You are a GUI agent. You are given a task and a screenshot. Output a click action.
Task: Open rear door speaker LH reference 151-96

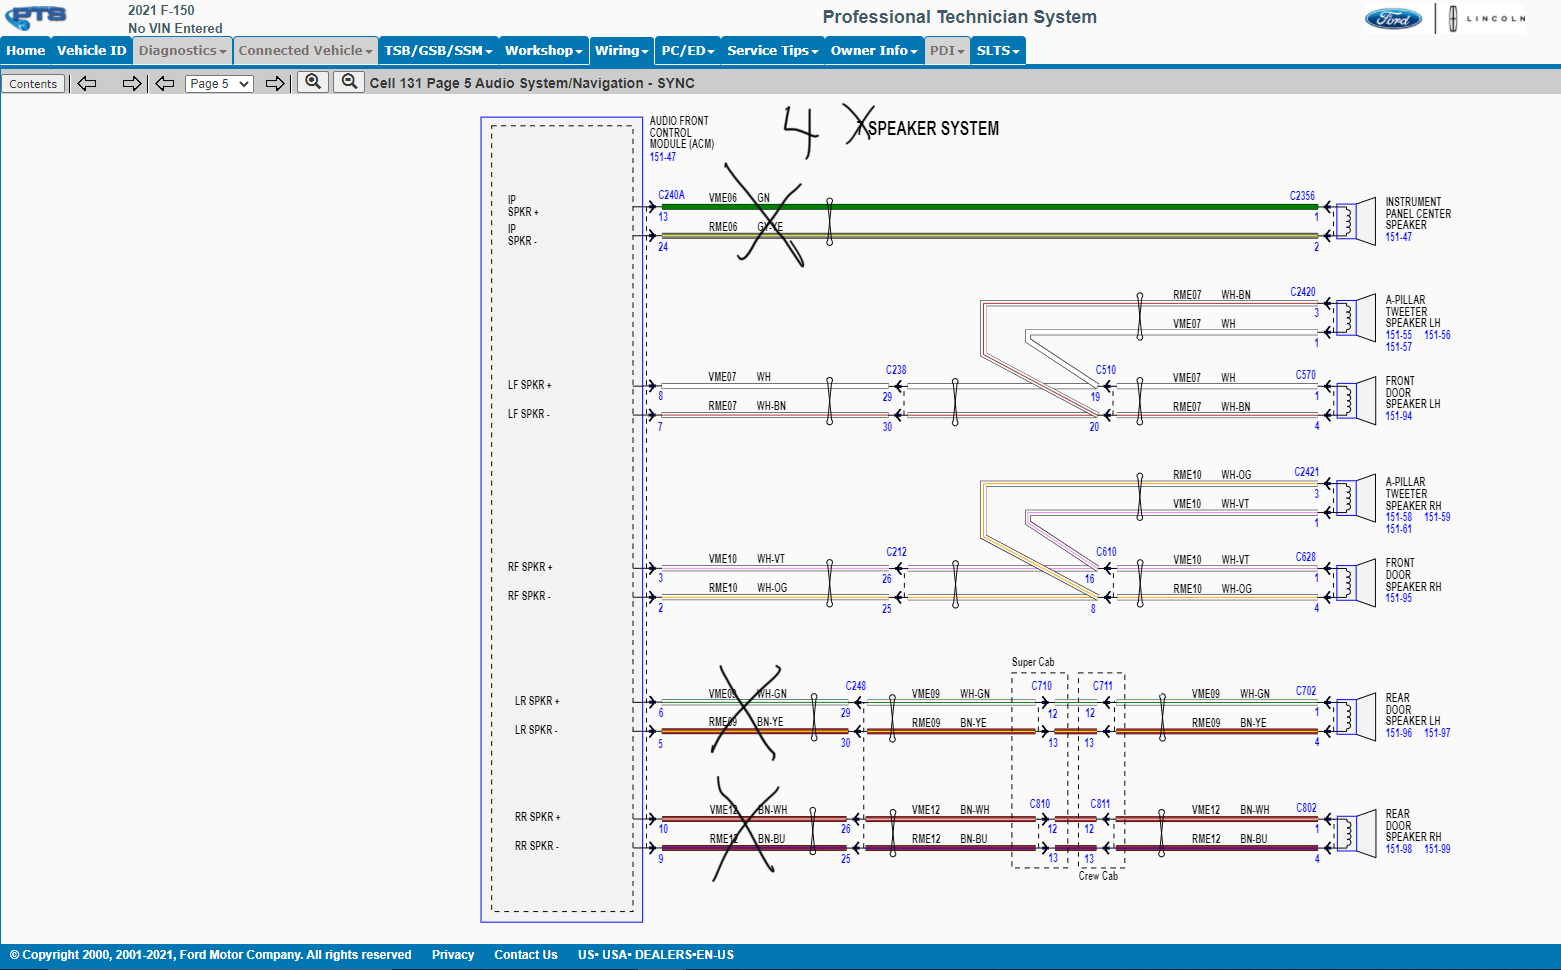point(1399,733)
